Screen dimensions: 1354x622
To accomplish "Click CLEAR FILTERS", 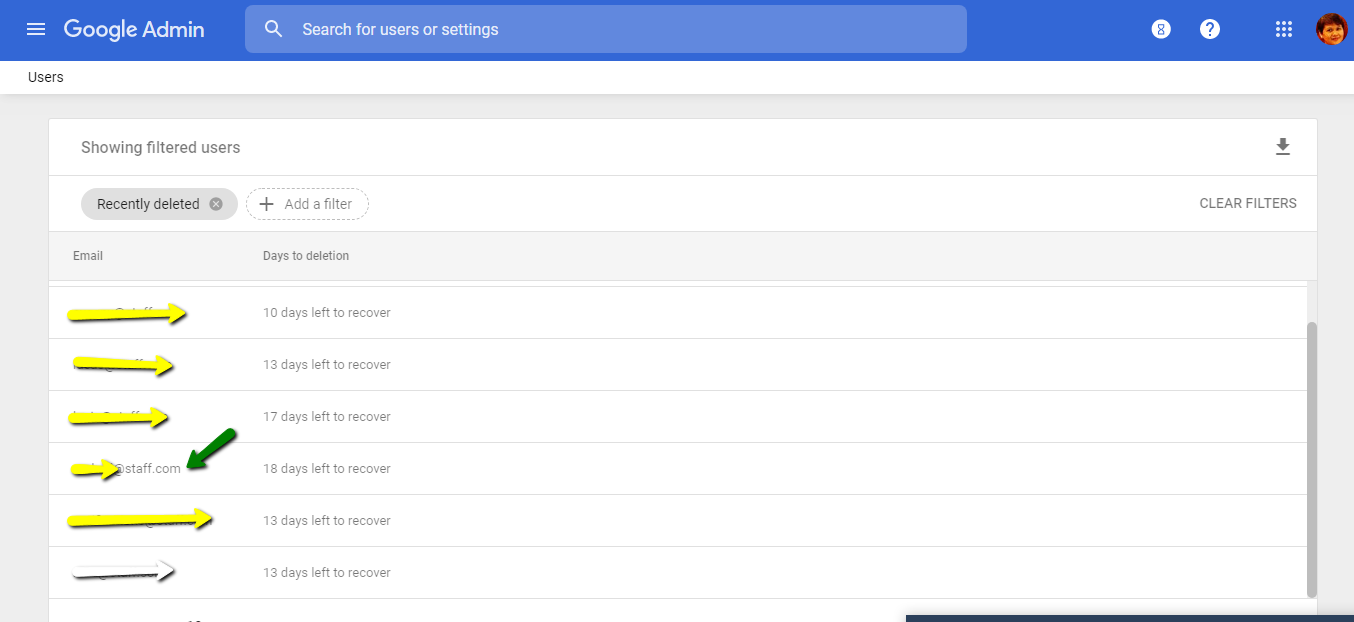I will pyautogui.click(x=1247, y=203).
